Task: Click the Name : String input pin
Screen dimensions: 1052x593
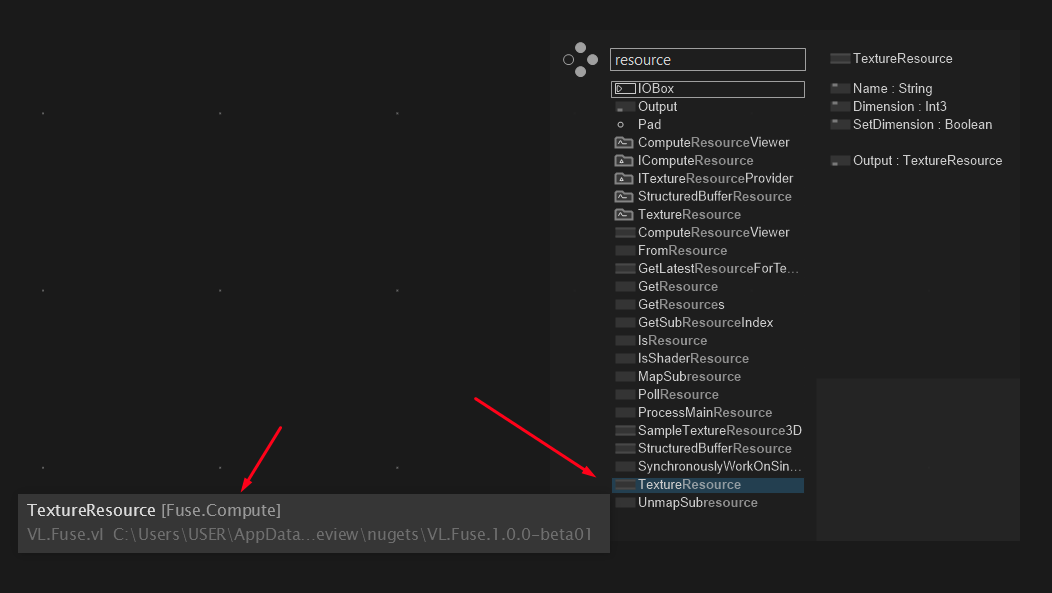Action: [x=840, y=89]
